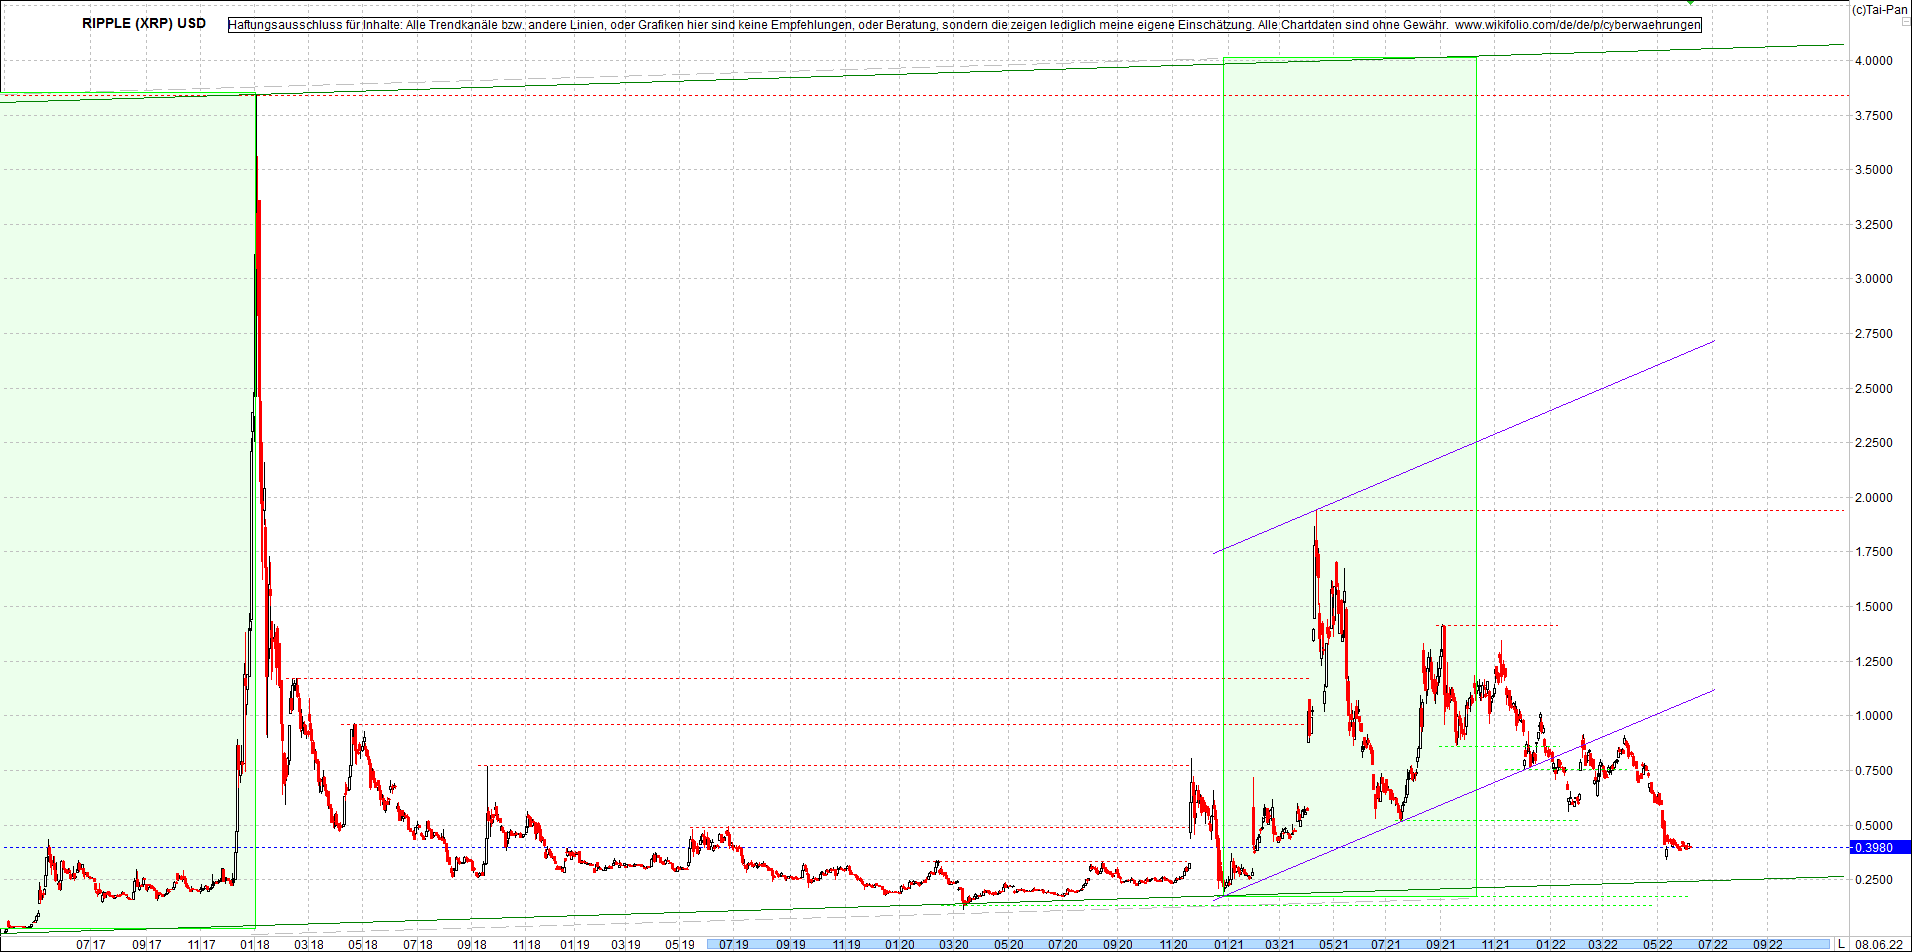This screenshot has height=952, width=1912.
Task: Select the blue 0.3980 current price marker
Action: click(x=1880, y=847)
